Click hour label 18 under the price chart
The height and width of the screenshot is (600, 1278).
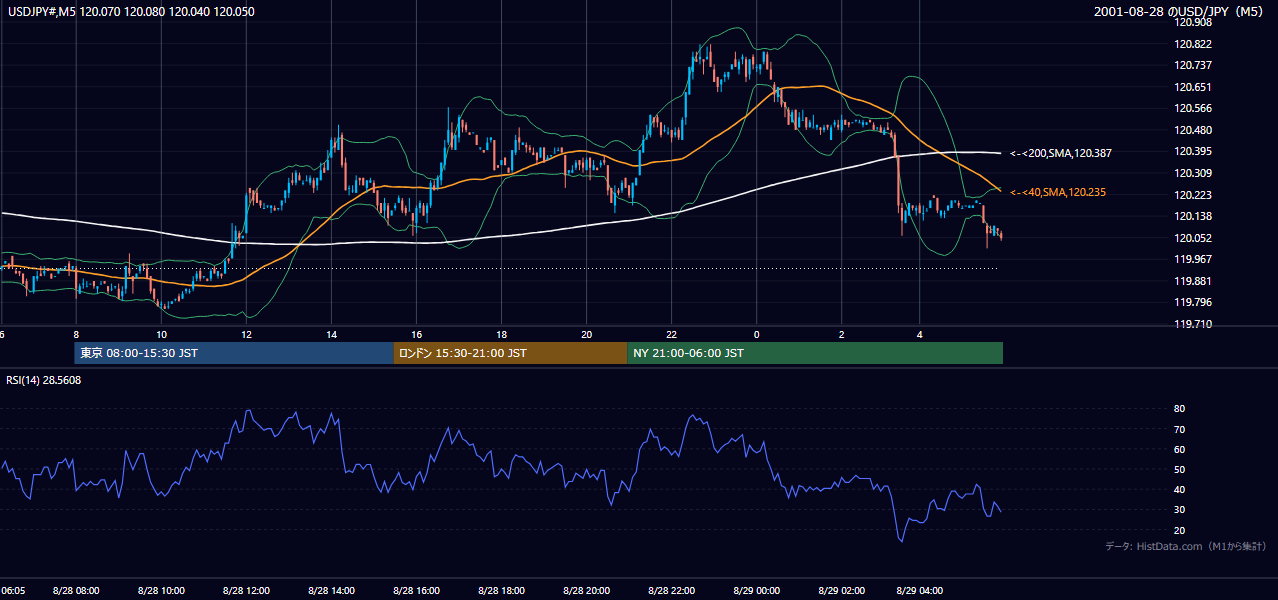[x=501, y=334]
